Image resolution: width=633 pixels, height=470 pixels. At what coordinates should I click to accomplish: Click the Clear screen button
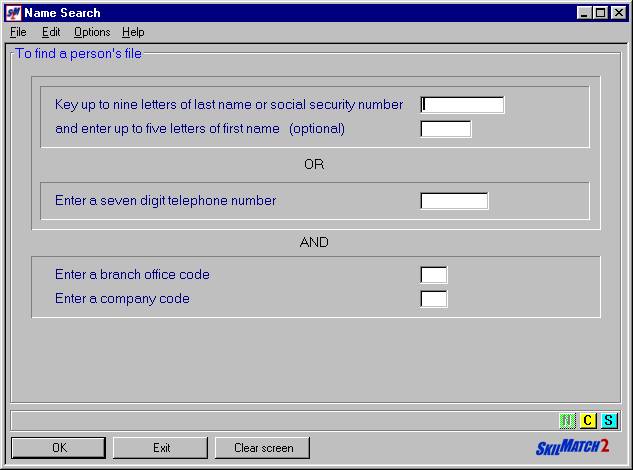[262, 448]
